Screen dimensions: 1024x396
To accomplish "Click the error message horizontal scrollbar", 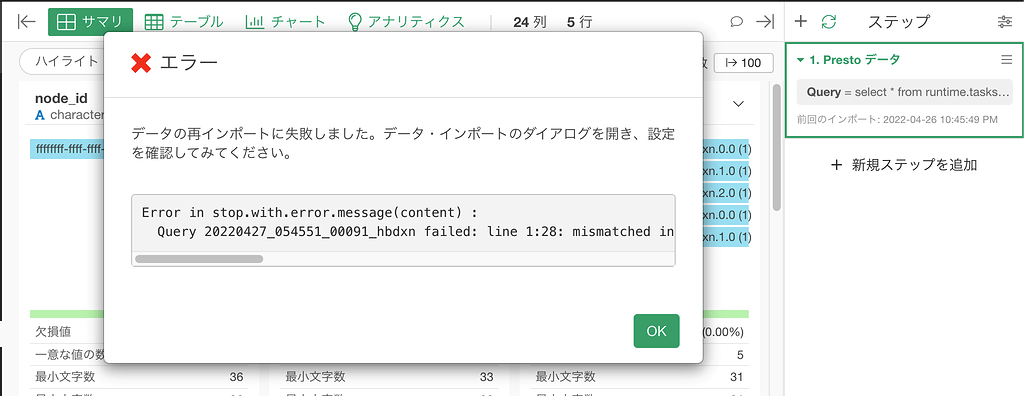I will 199,259.
